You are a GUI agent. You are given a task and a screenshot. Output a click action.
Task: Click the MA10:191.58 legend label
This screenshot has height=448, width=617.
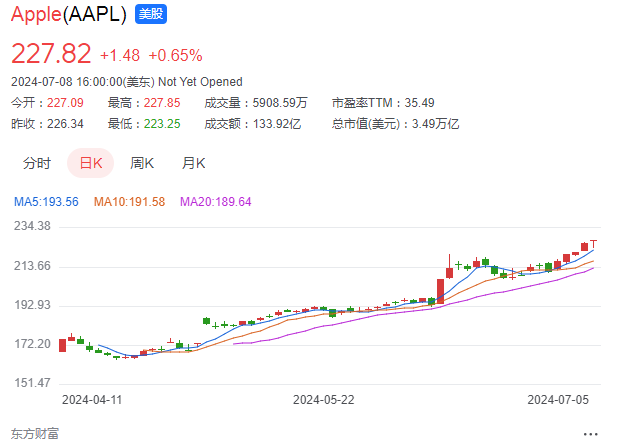pyautogui.click(x=129, y=202)
